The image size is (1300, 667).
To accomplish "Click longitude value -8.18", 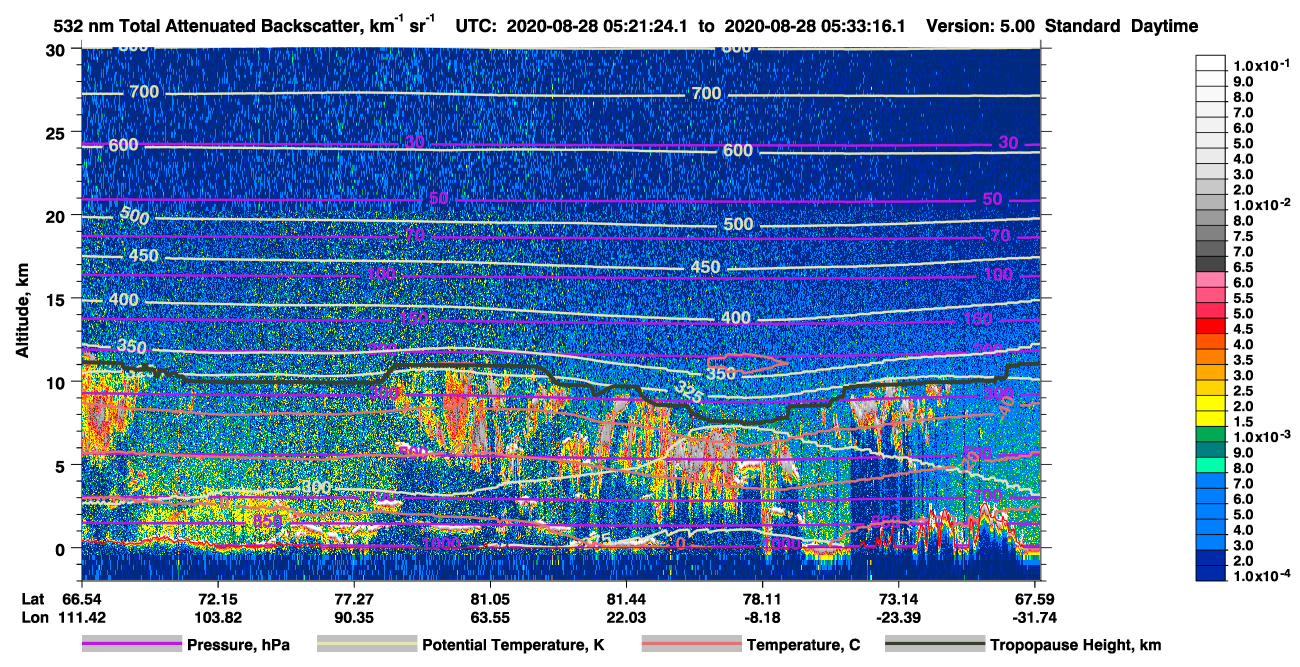I will [761, 616].
